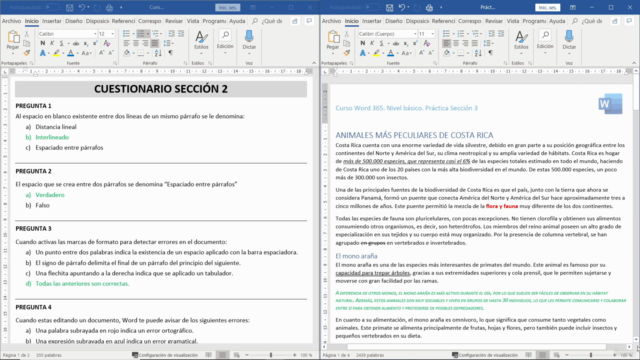Open Calibri (Cuerpo) font dropdown in right window
Image resolution: width=640 pixels, height=360 pixels.
click(415, 34)
